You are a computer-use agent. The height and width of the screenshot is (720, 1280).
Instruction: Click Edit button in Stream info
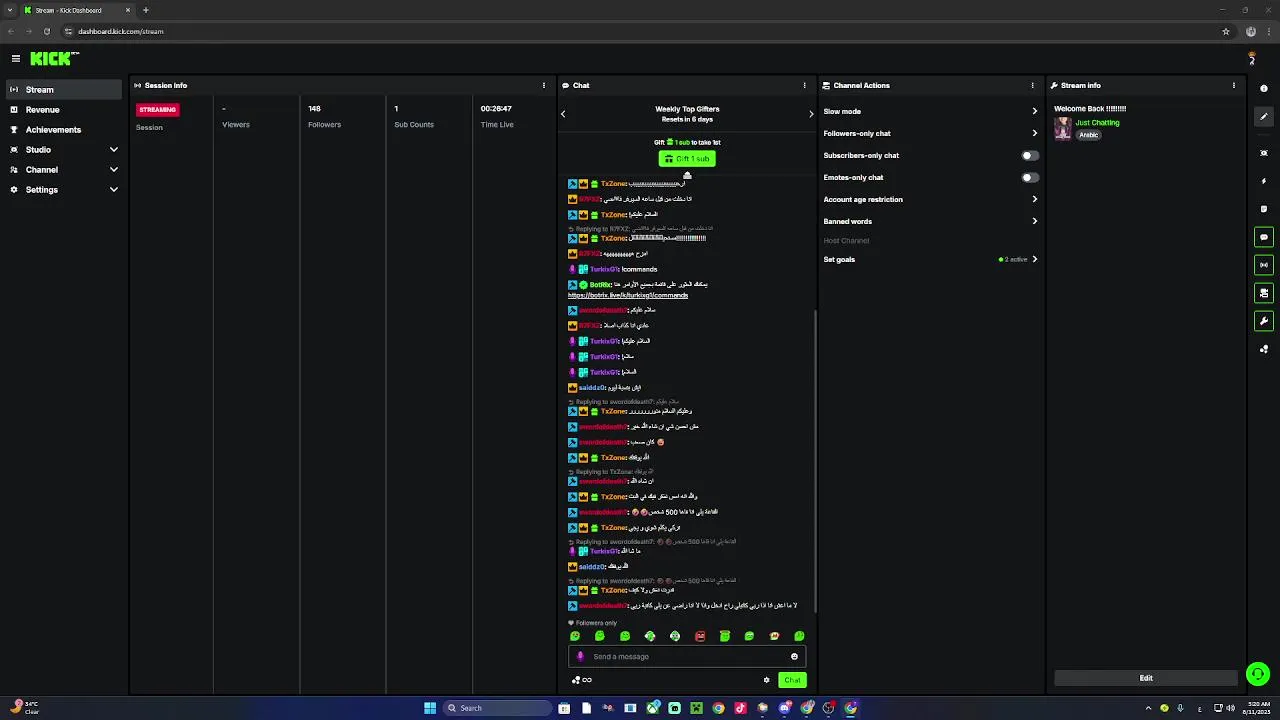coord(1146,678)
